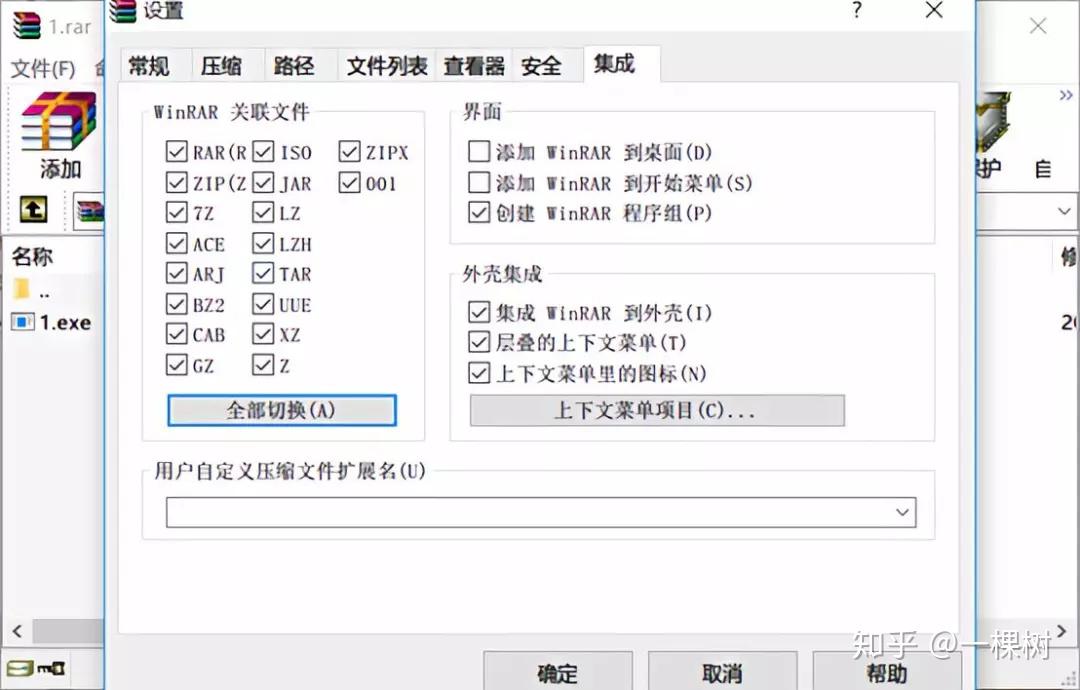This screenshot has width=1080, height=690.
Task: Click the toolbar overflow chevron at top right
Action: pyautogui.click(x=1066, y=95)
